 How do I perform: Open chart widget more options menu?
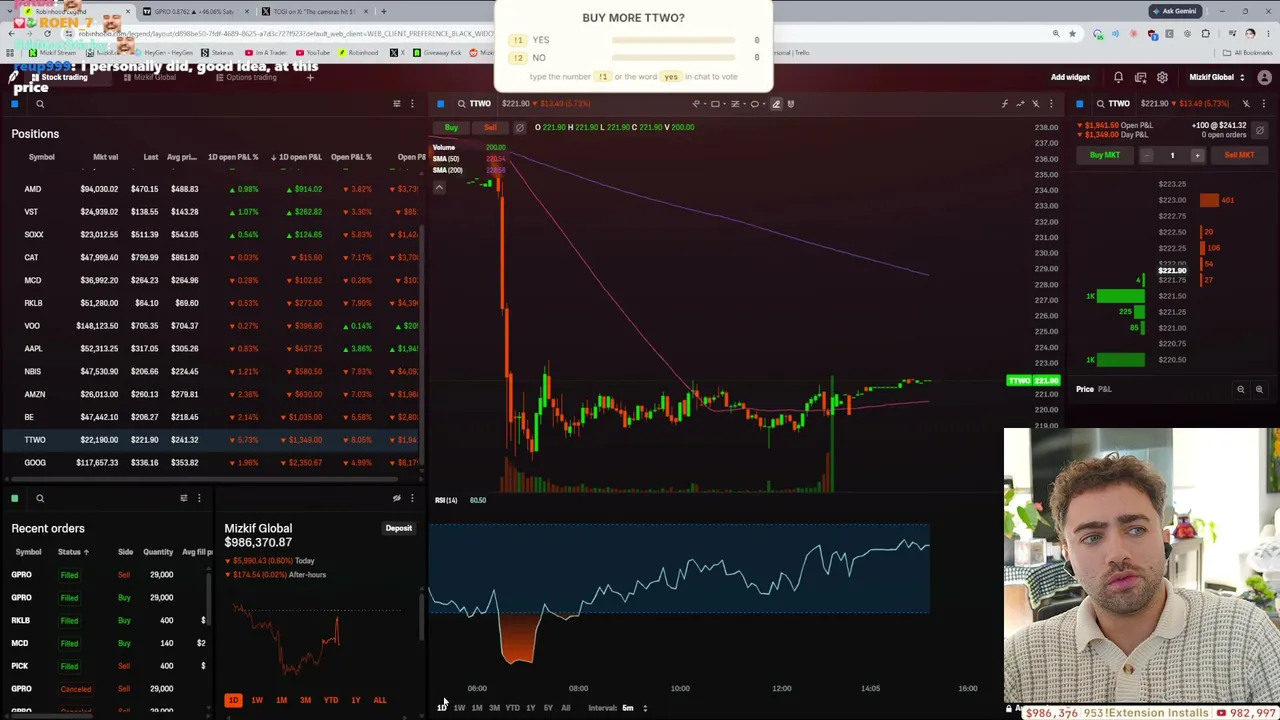(1051, 104)
